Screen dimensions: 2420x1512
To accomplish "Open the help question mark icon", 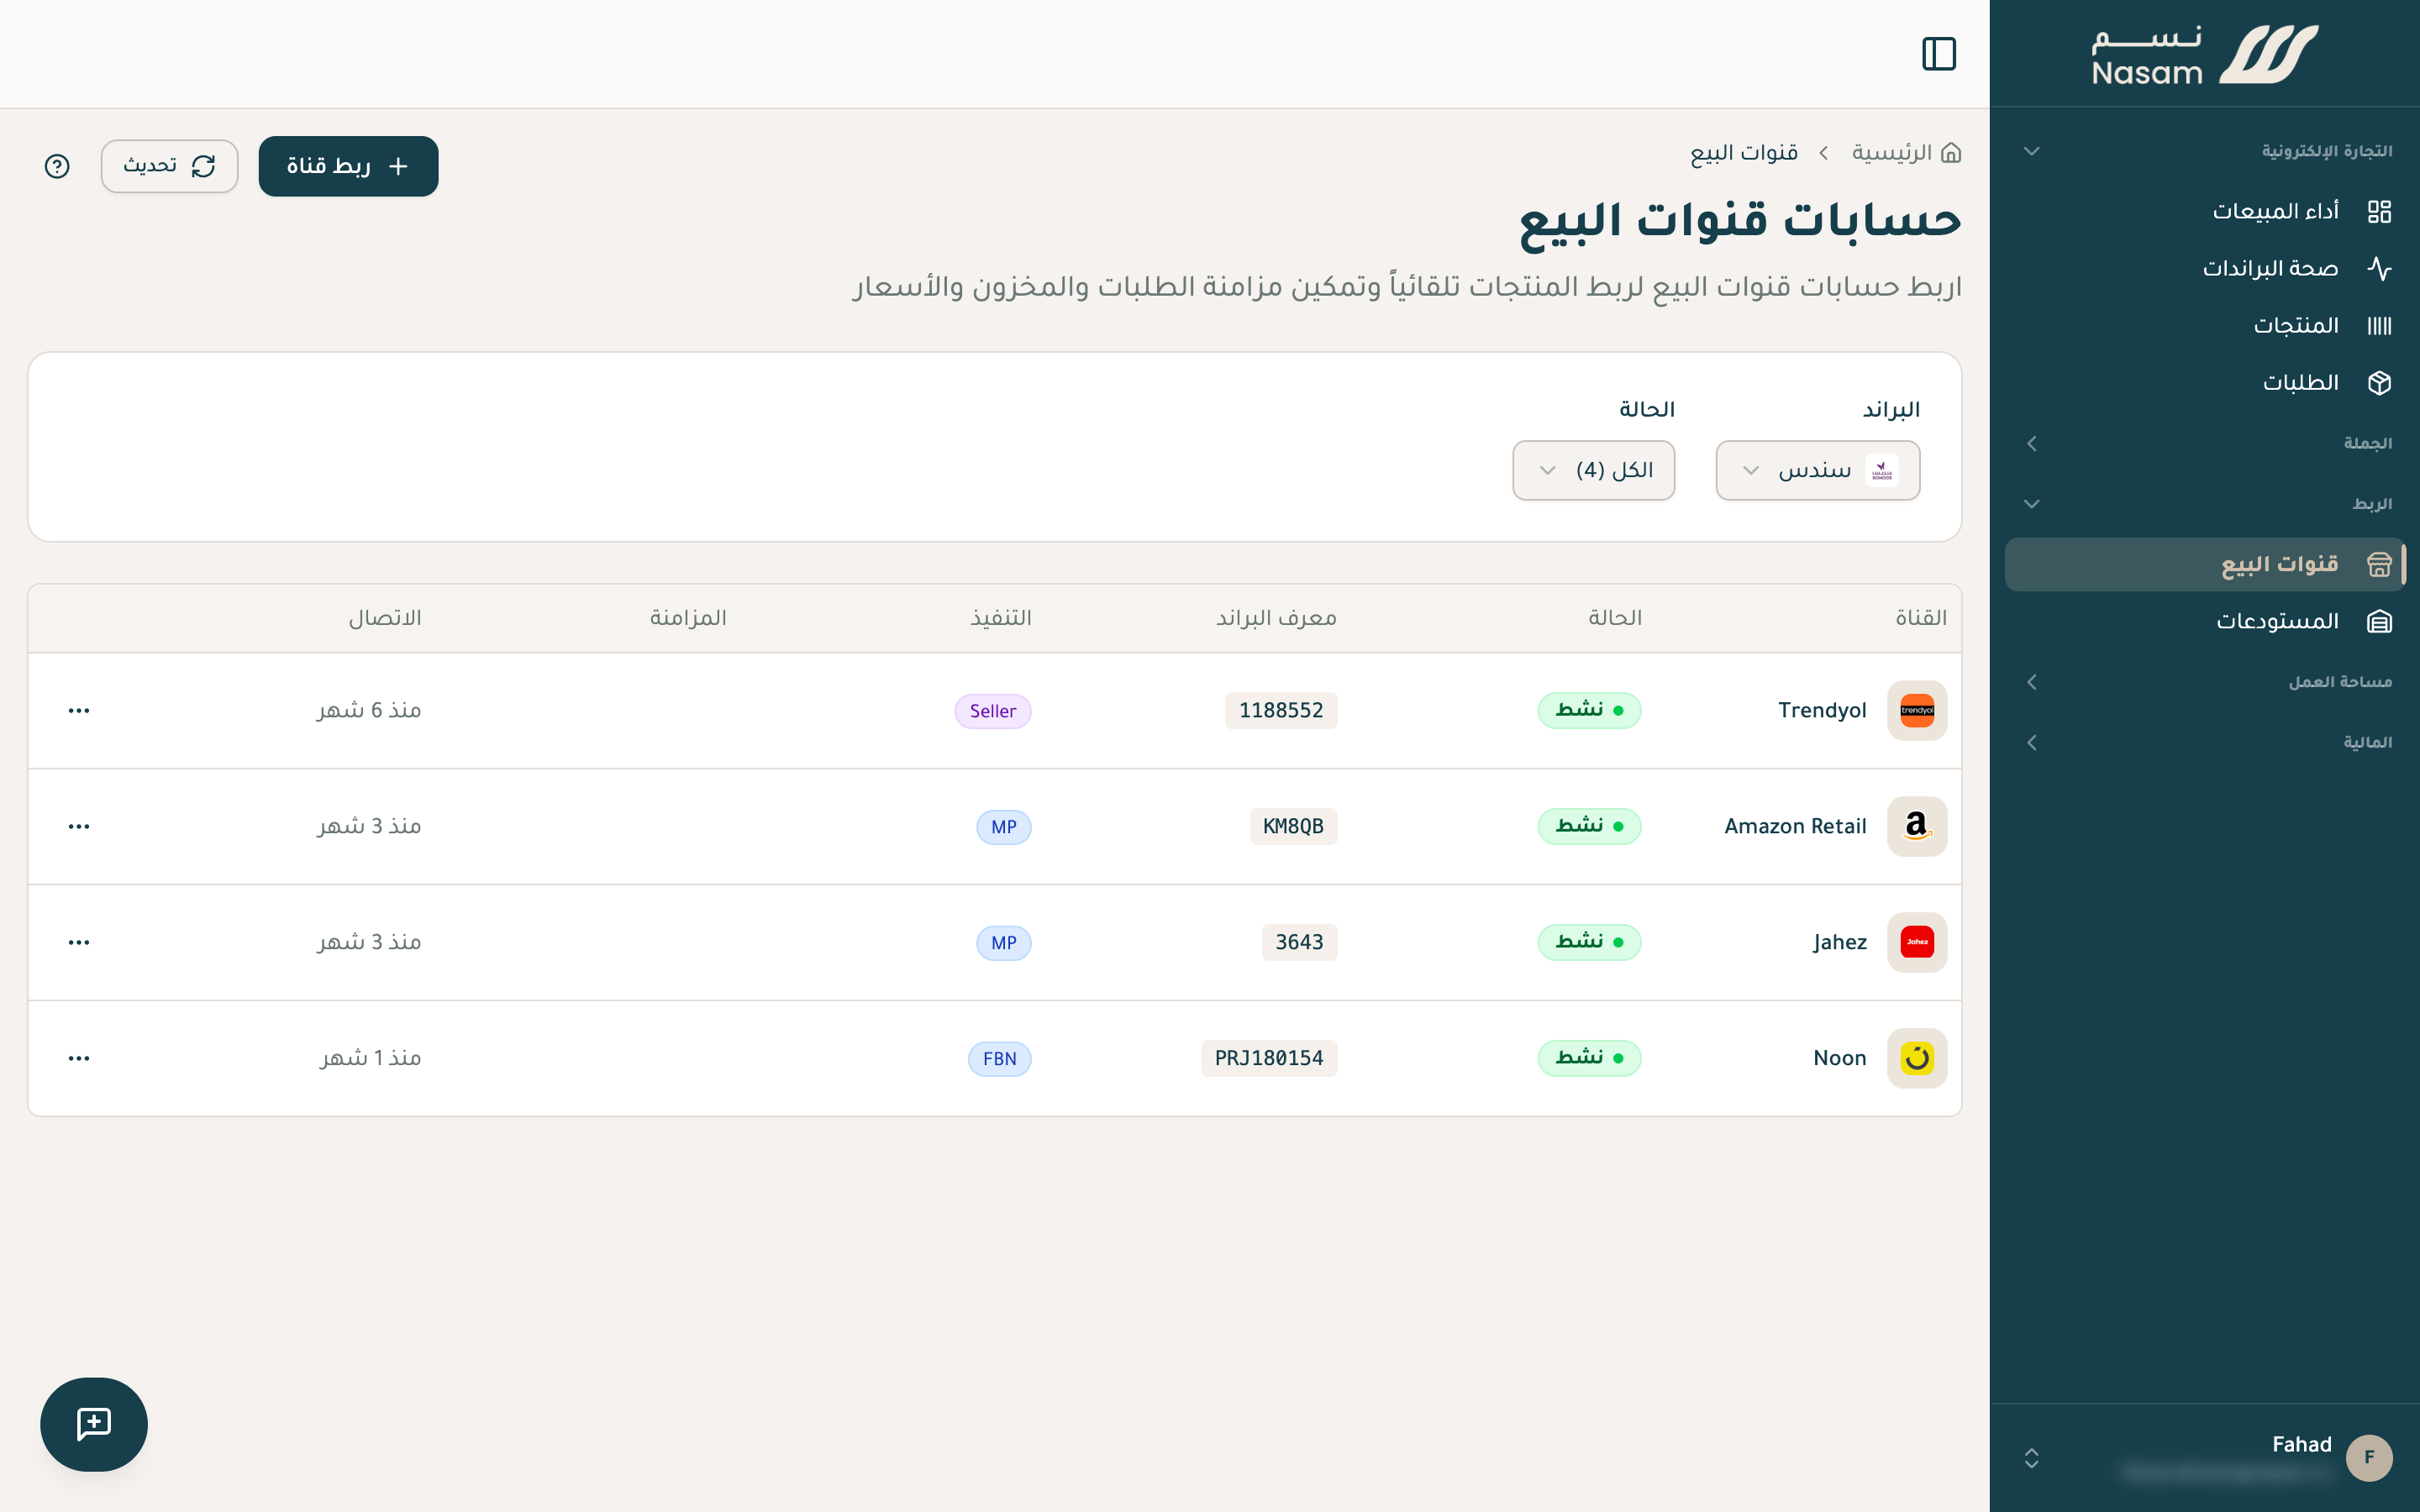I will (x=57, y=166).
